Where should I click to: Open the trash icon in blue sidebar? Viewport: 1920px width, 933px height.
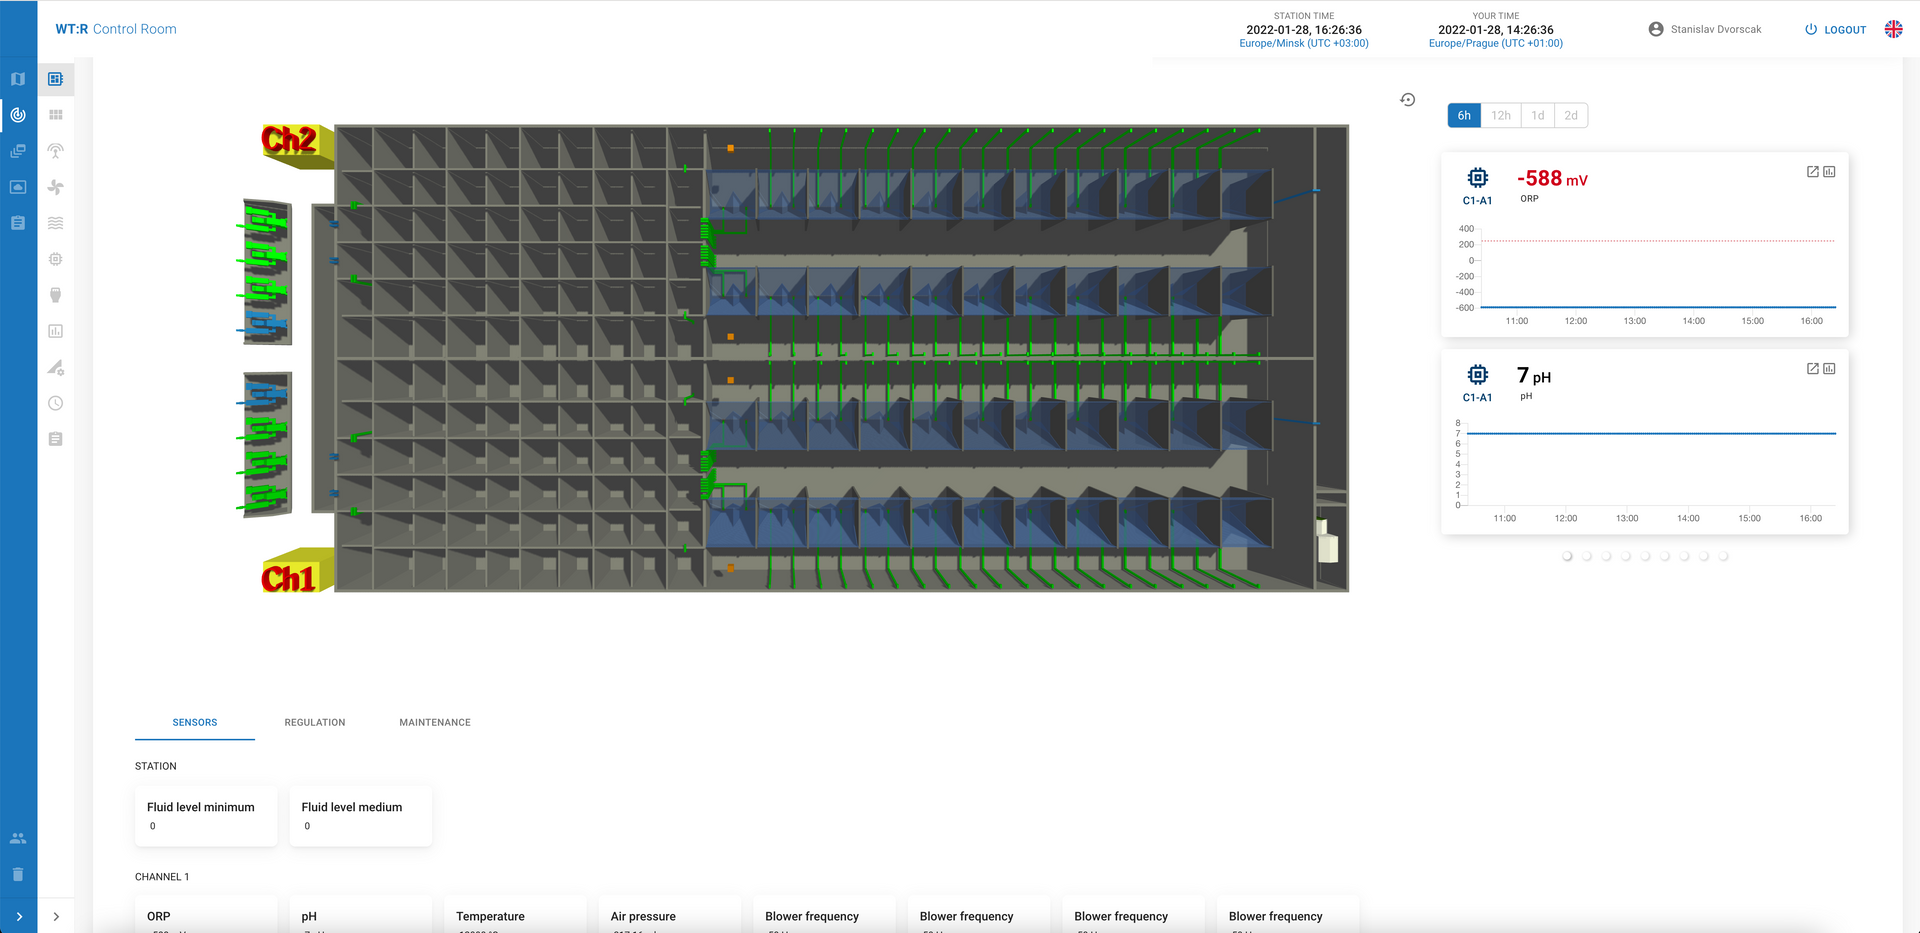tap(18, 874)
